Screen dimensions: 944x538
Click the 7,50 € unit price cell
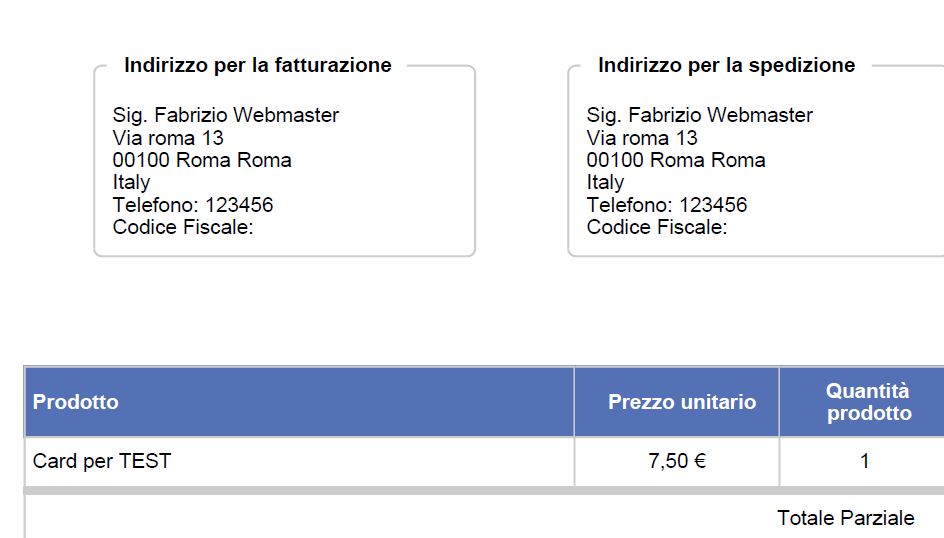tap(677, 461)
